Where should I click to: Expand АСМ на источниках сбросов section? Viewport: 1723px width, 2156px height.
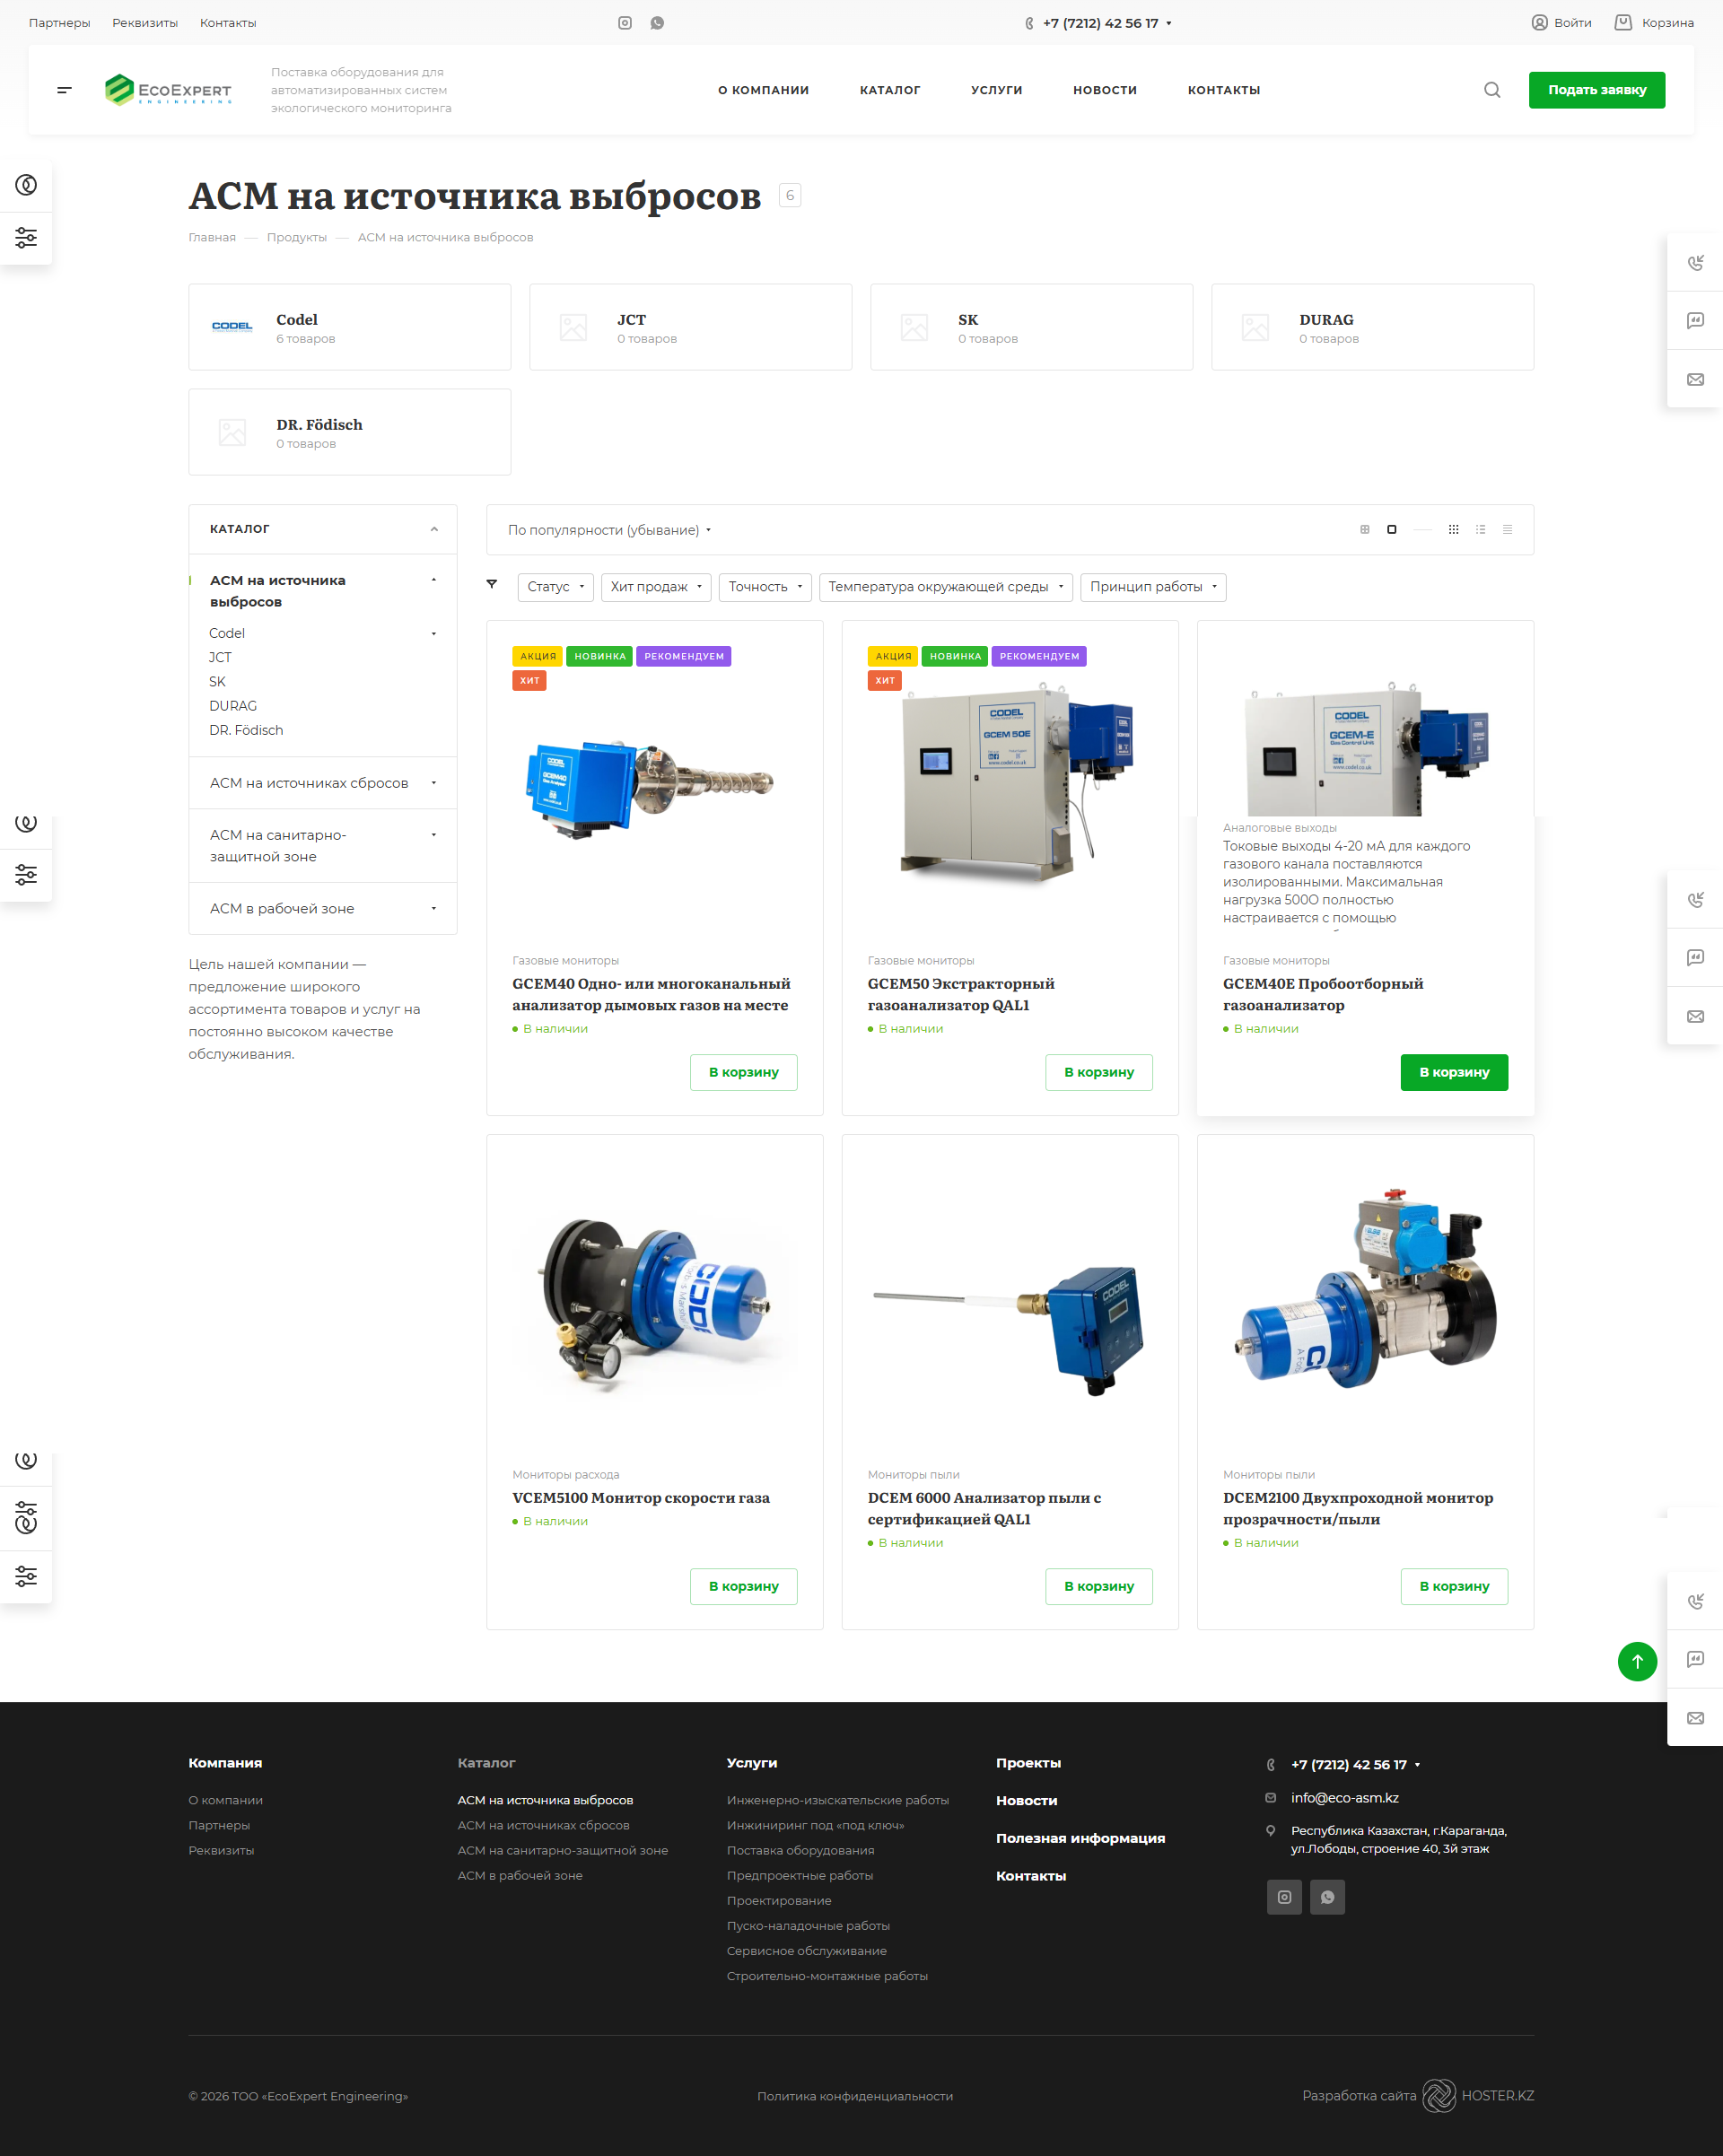(x=433, y=783)
